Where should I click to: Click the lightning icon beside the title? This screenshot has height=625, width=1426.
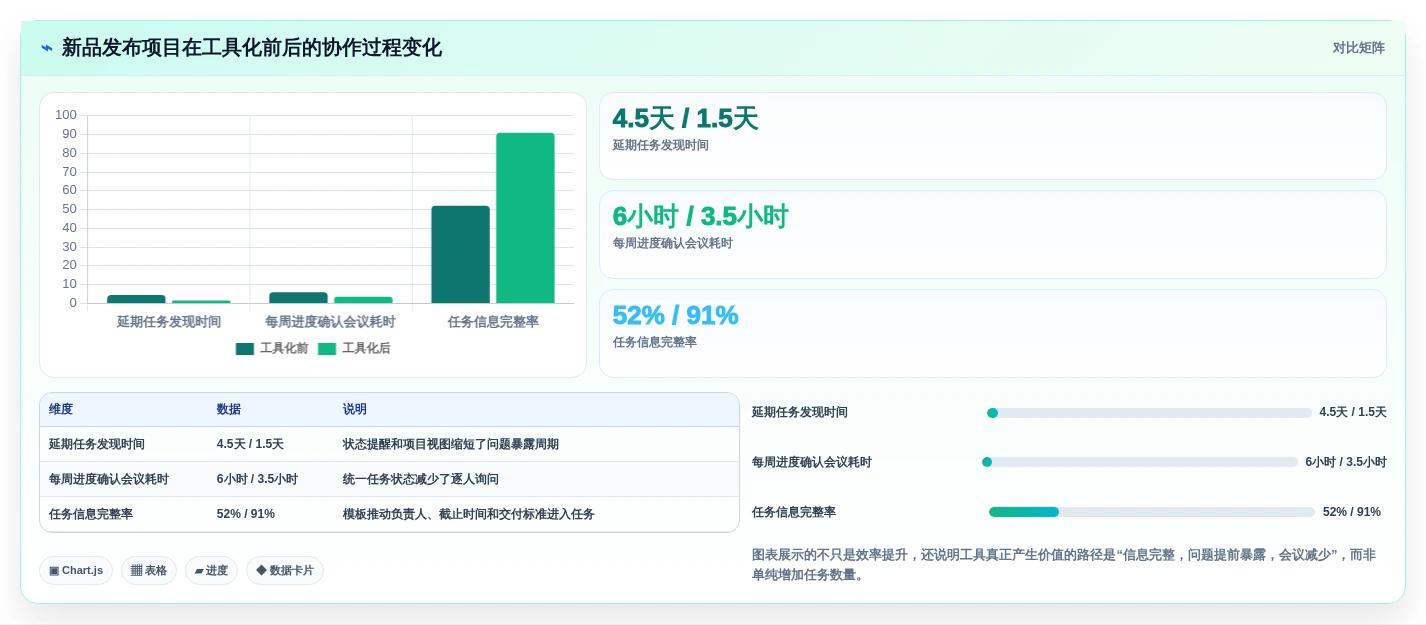[x=47, y=48]
